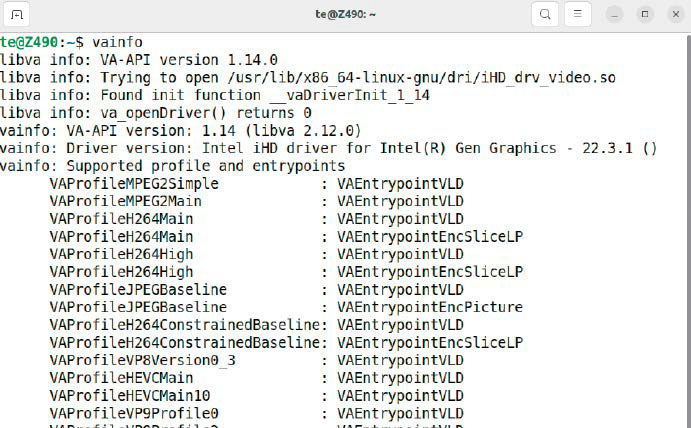Click VAProfileH264ConstrainedBaseline VAEntrypointEncSliceLP row
The width and height of the screenshot is (691, 428).
click(x=286, y=342)
